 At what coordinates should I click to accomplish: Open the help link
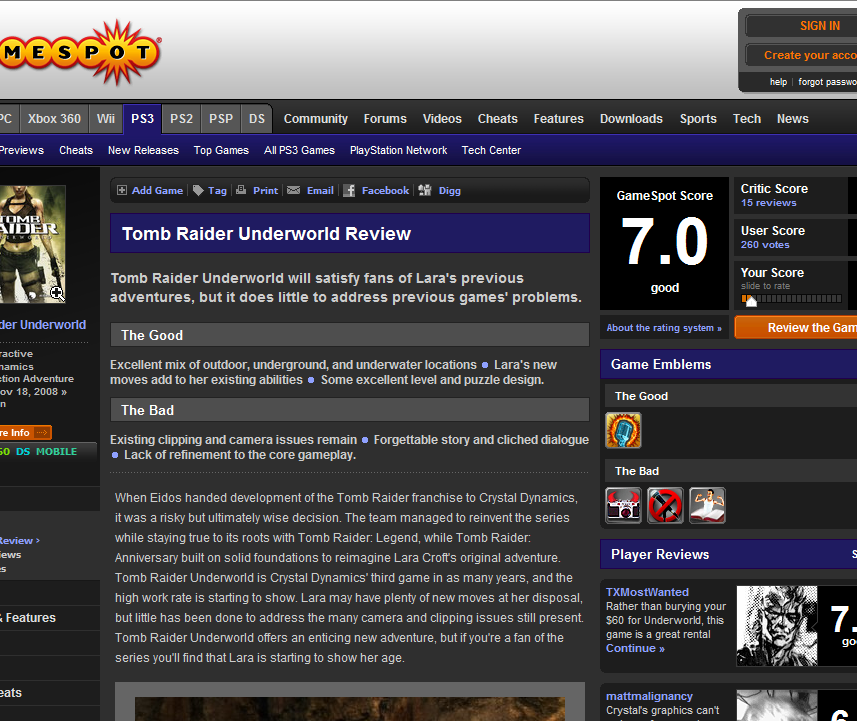tap(778, 82)
